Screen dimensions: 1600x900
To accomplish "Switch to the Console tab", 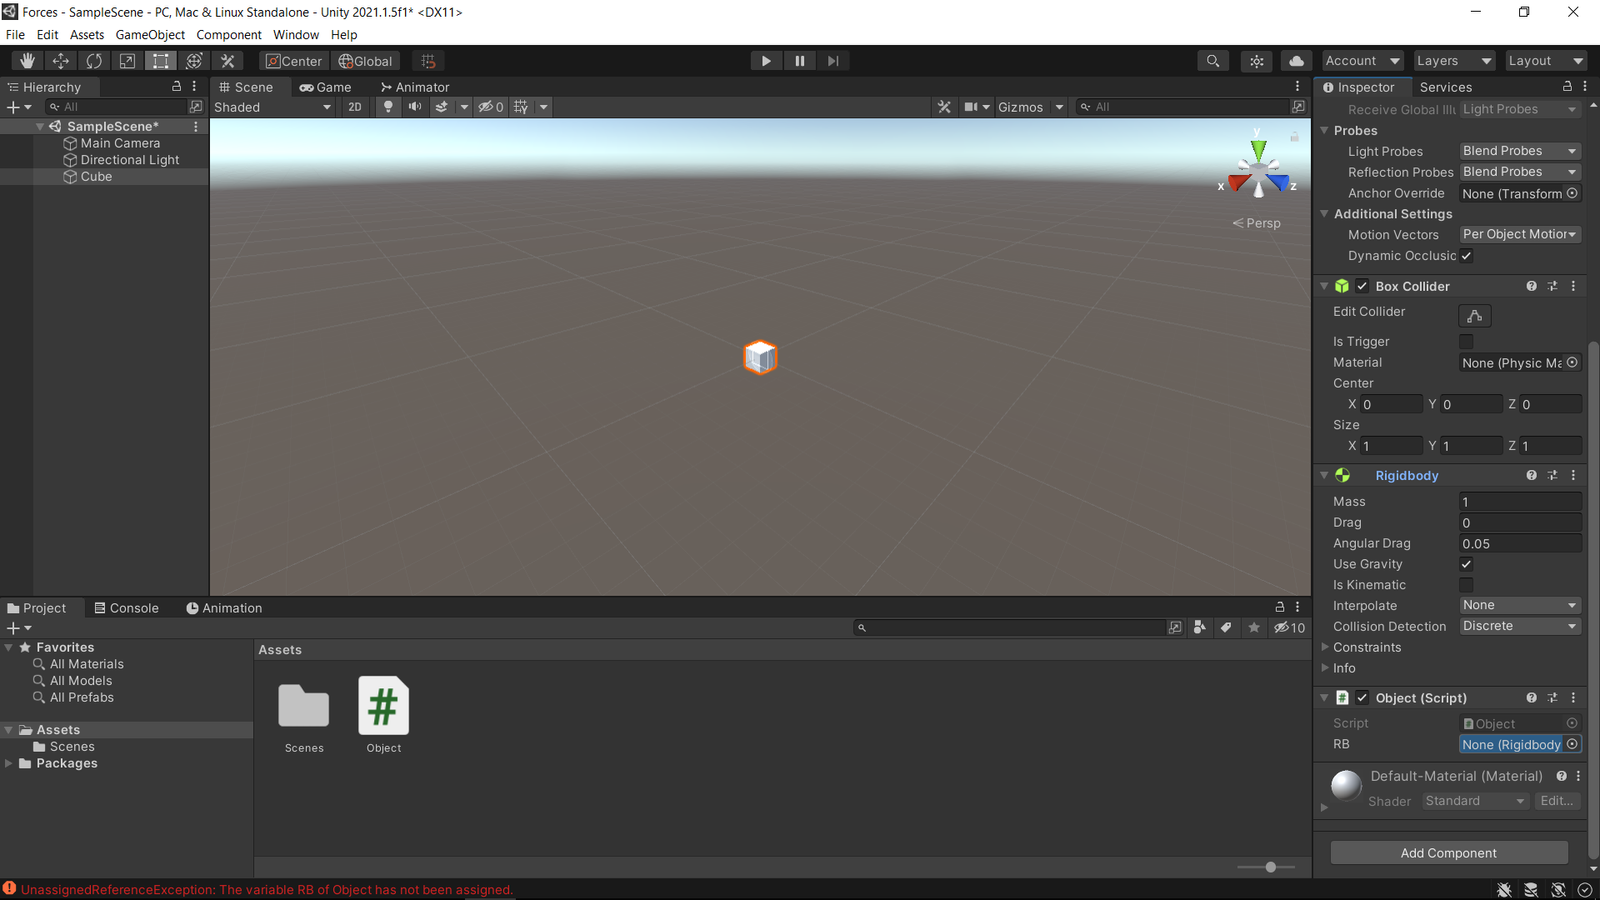I will [126, 608].
